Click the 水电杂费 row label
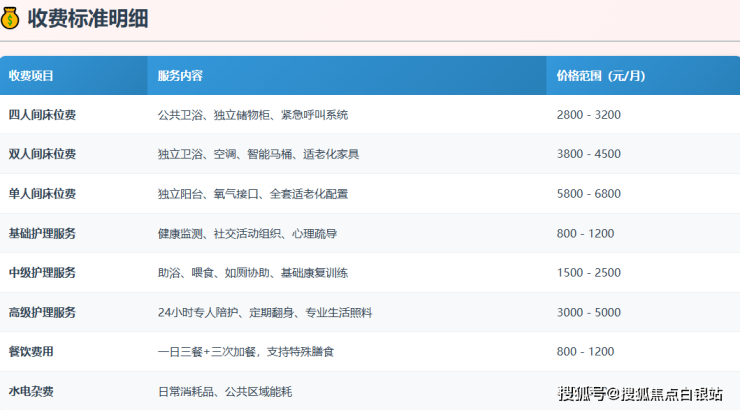The height and width of the screenshot is (410, 740). coord(31,391)
